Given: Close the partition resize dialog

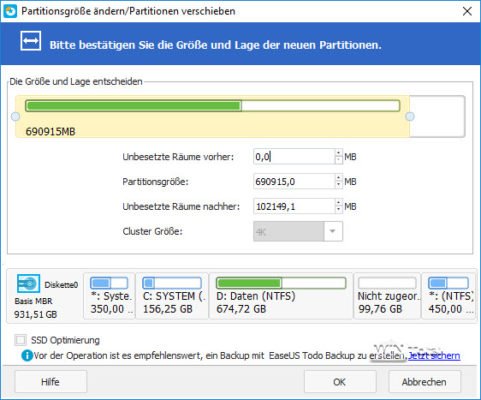Looking at the screenshot, I should tap(467, 11).
